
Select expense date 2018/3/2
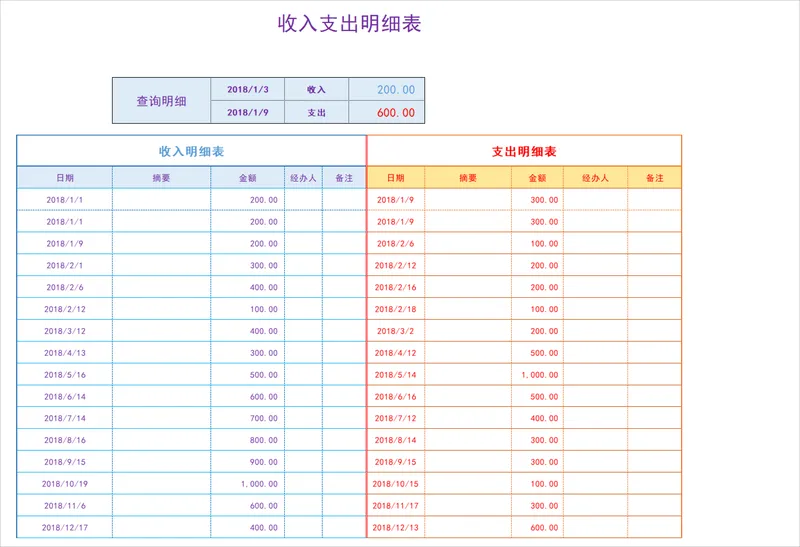click(395, 331)
